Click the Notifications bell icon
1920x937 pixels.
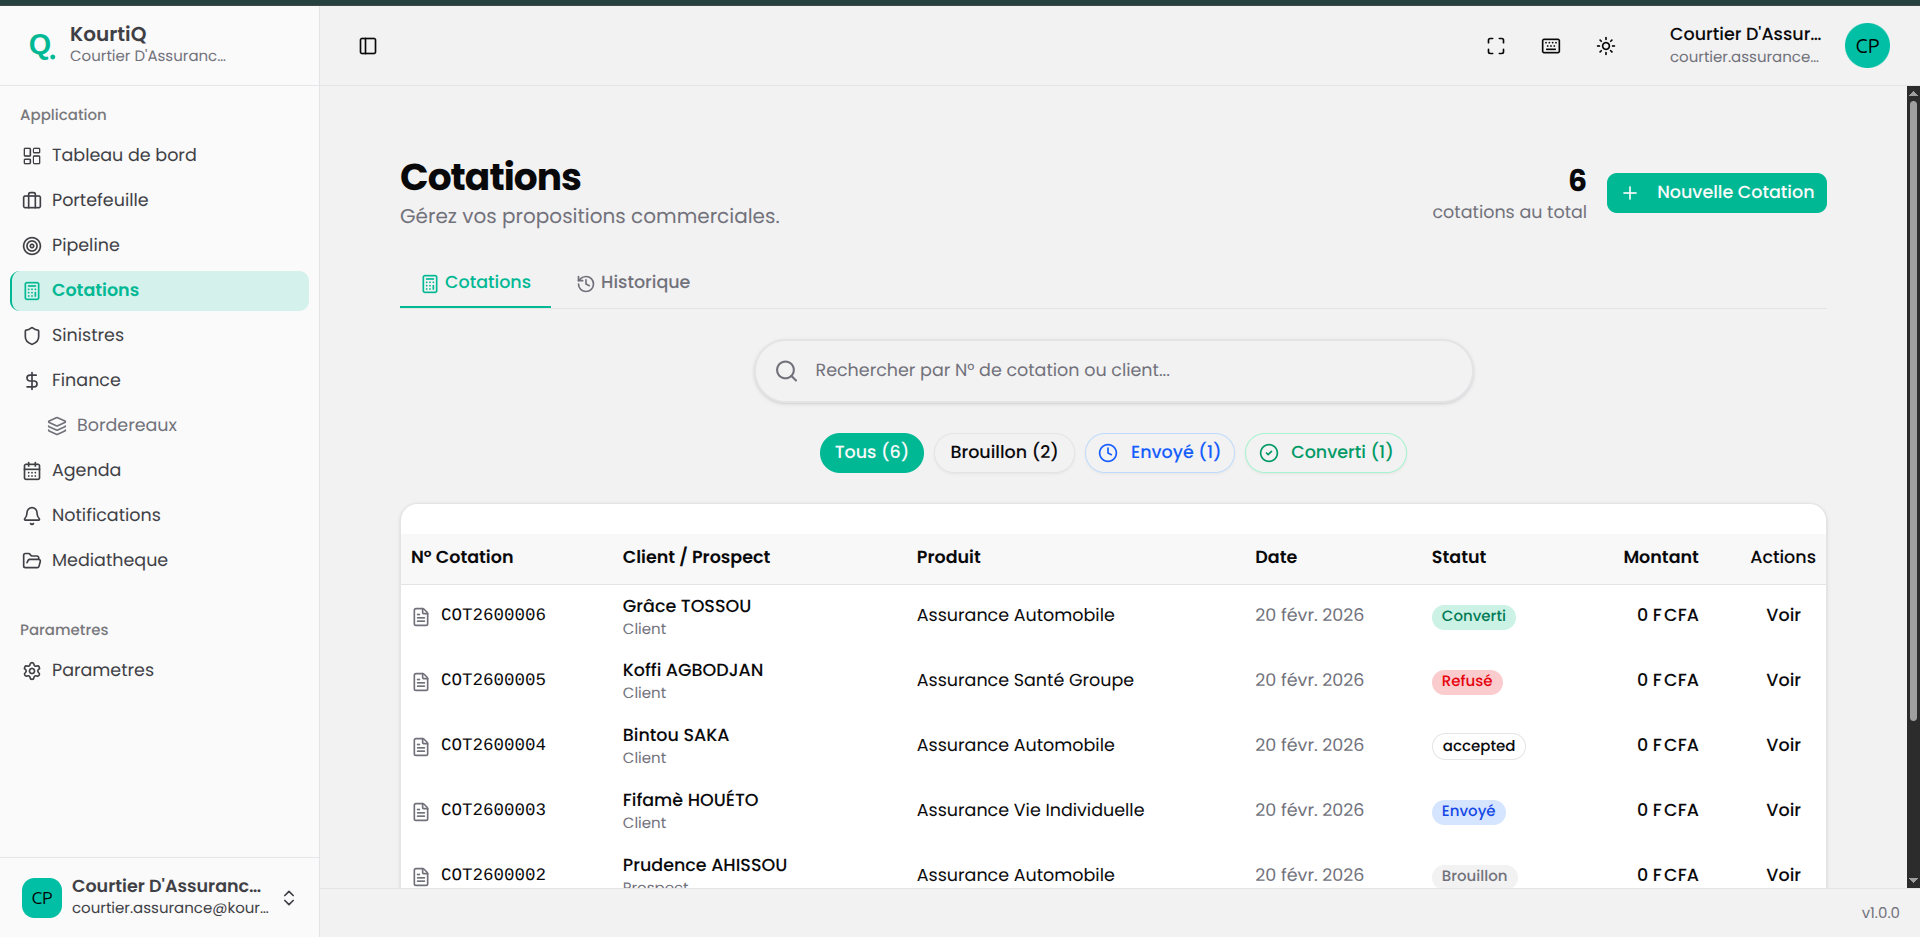31,514
